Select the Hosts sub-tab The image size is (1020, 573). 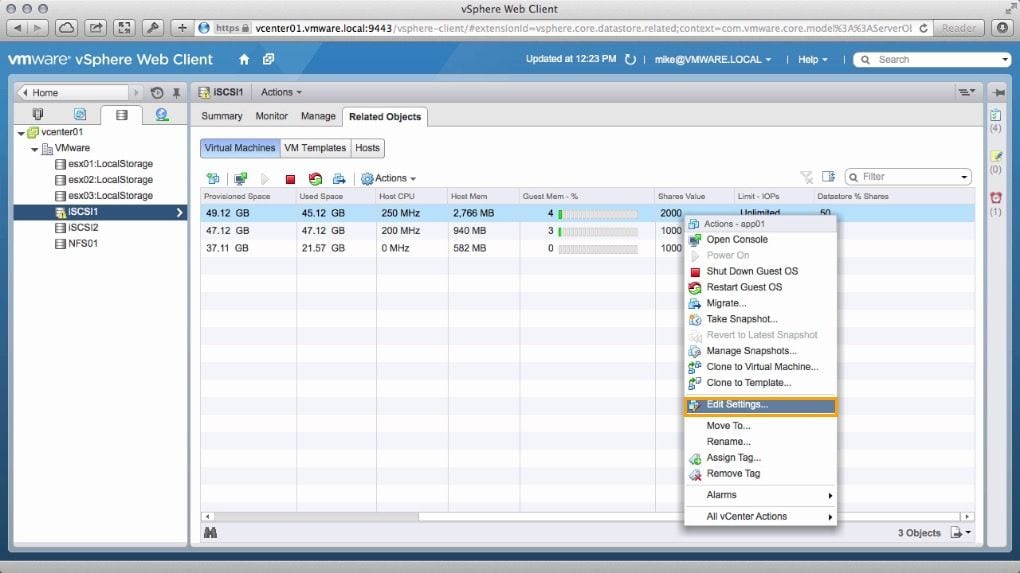pos(368,148)
